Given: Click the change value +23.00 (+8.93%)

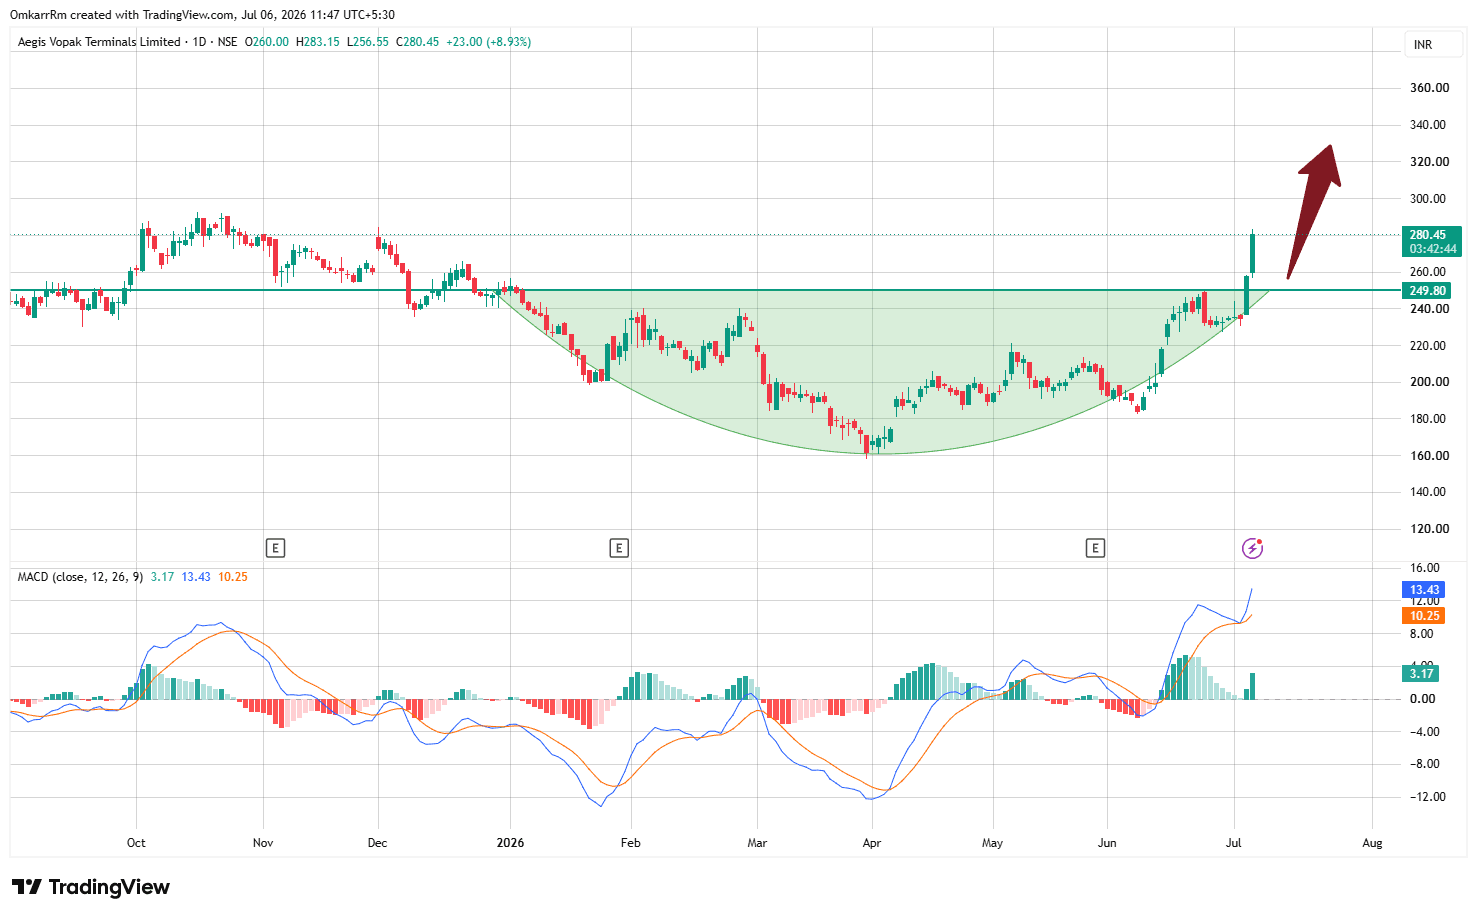Looking at the screenshot, I should click(x=489, y=42).
